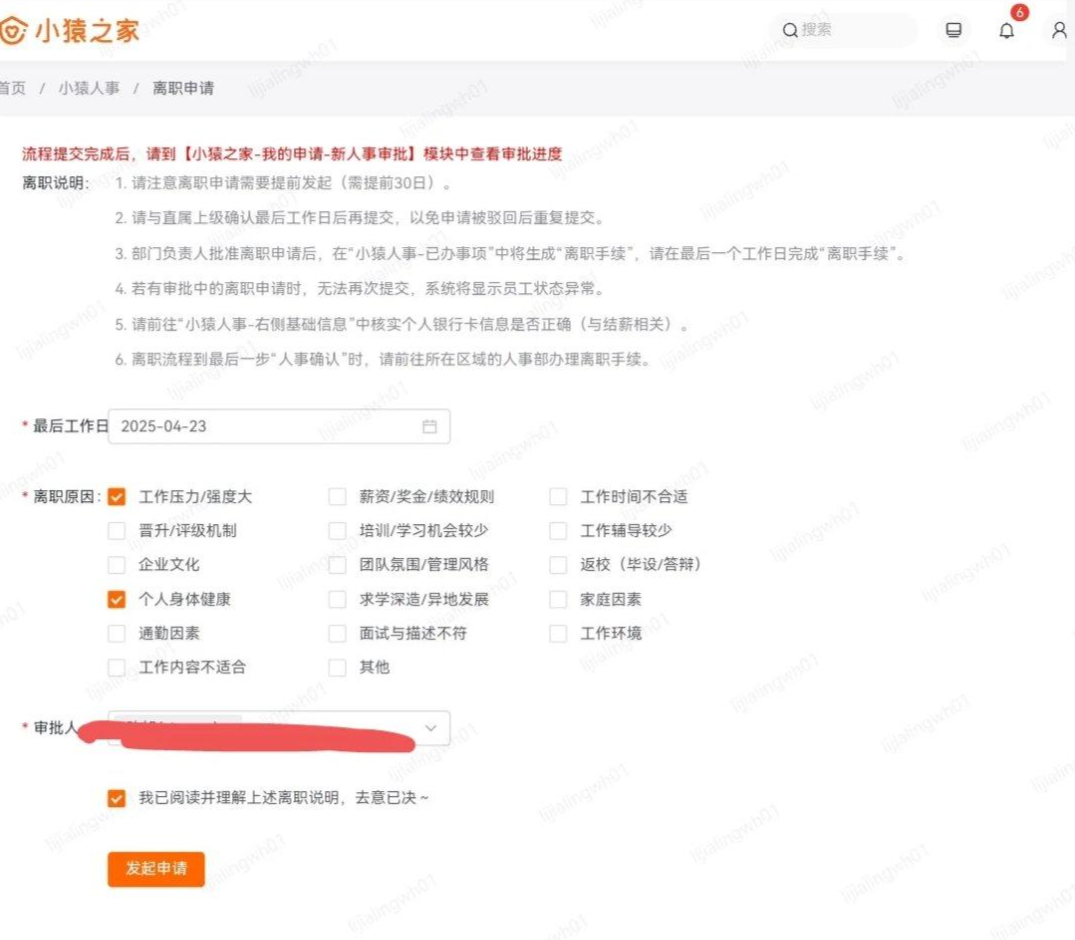The height and width of the screenshot is (940, 1075).
Task: Uncheck the 个人身体健康 reason
Action: (117, 598)
